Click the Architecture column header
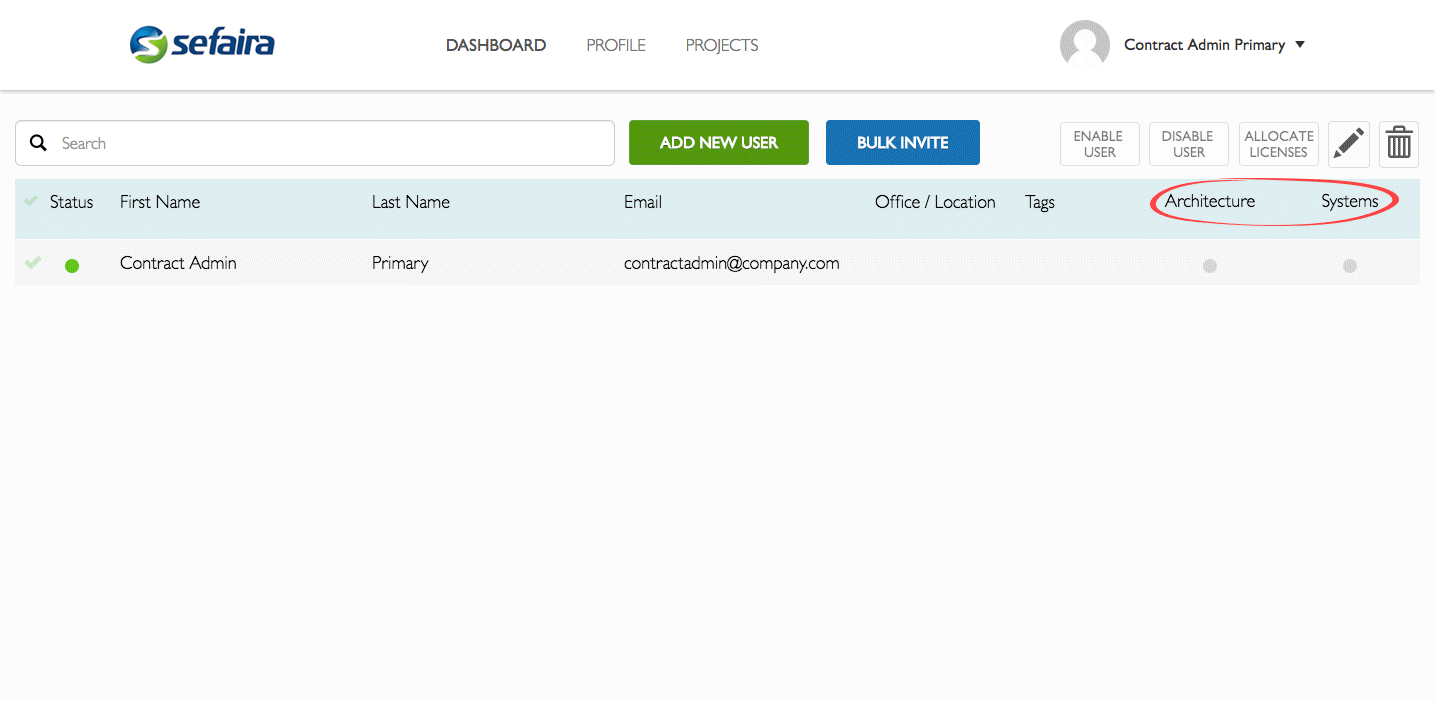Viewport: 1435px width, 701px height. [1210, 201]
